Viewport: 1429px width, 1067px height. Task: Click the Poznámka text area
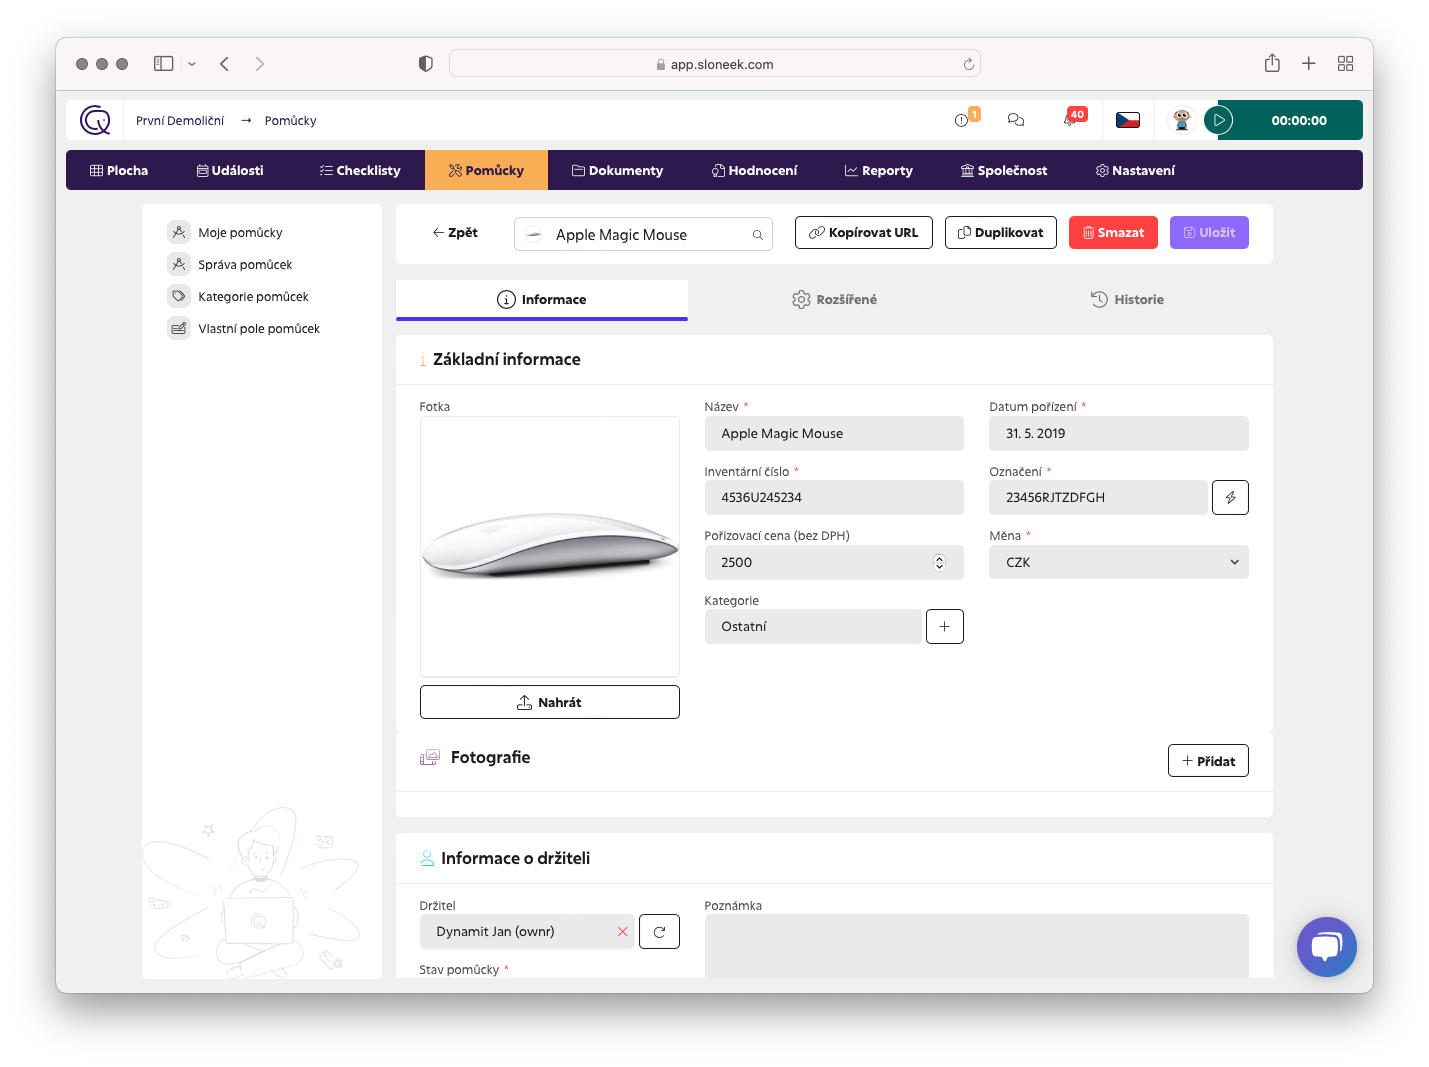click(x=977, y=946)
